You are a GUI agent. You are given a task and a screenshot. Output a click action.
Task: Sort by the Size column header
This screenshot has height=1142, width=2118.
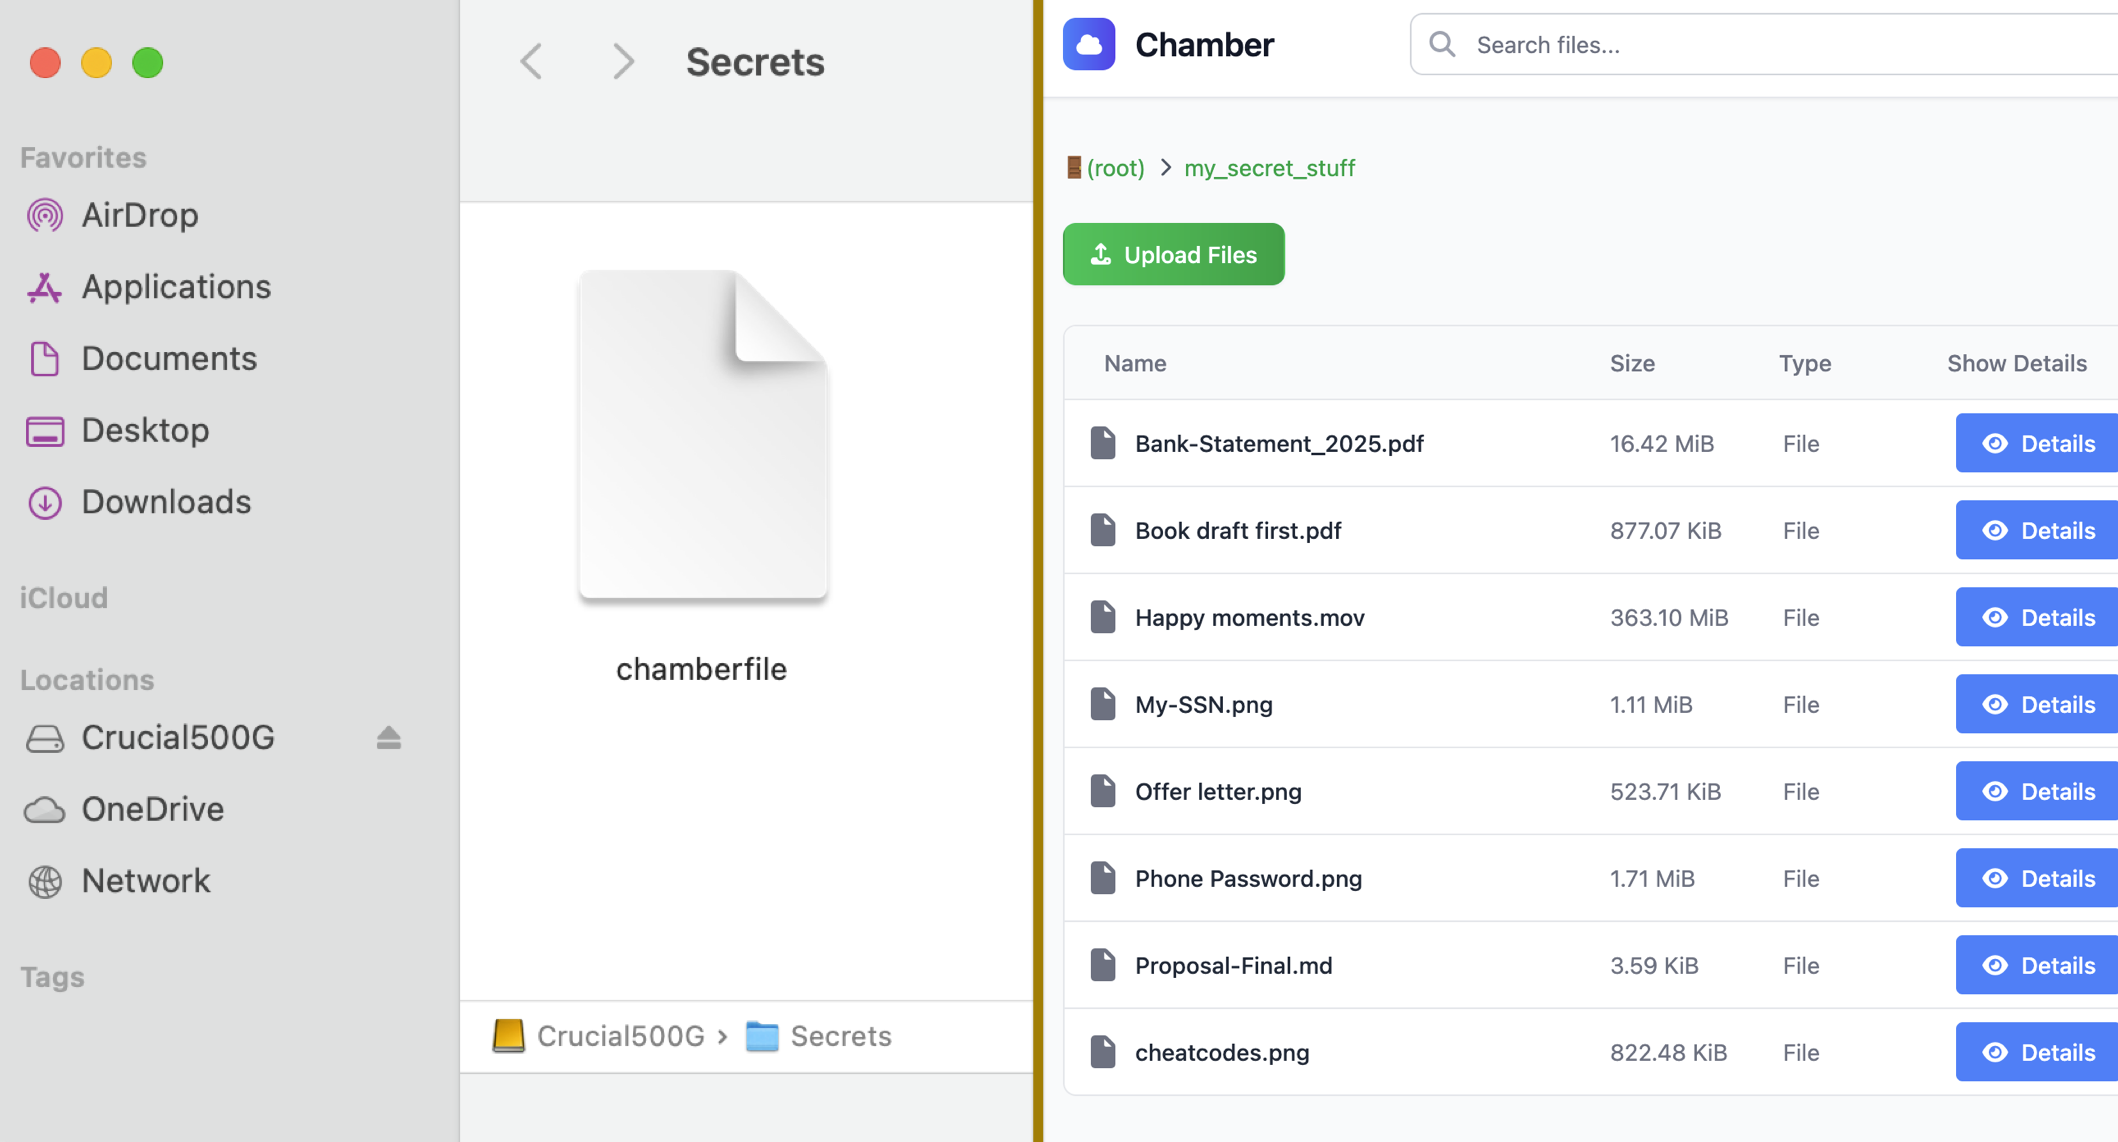tap(1632, 363)
